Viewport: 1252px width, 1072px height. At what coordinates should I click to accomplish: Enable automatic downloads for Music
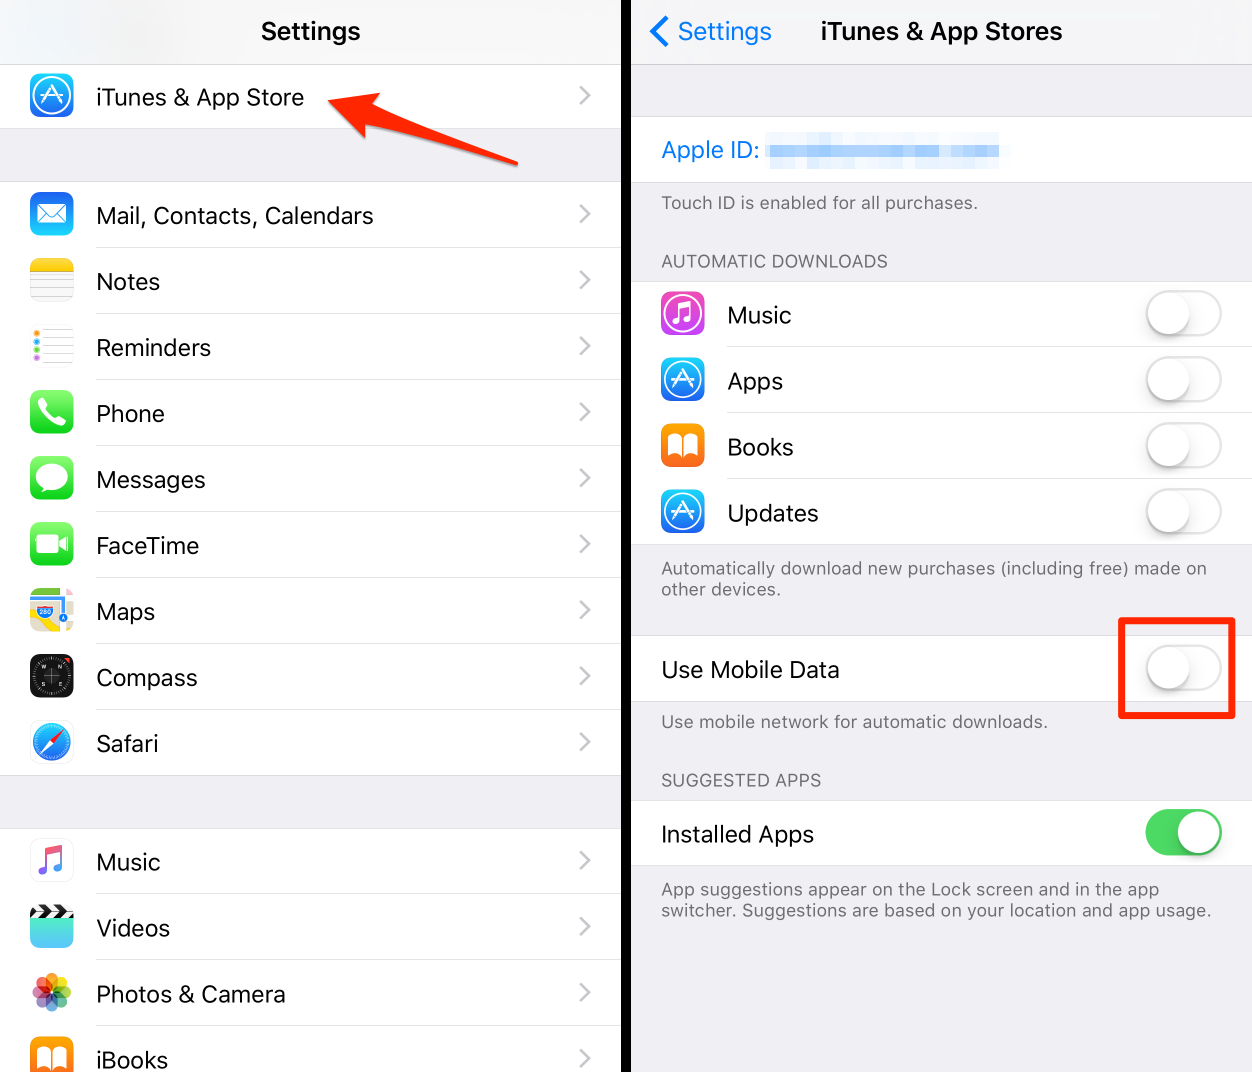coord(1183,314)
